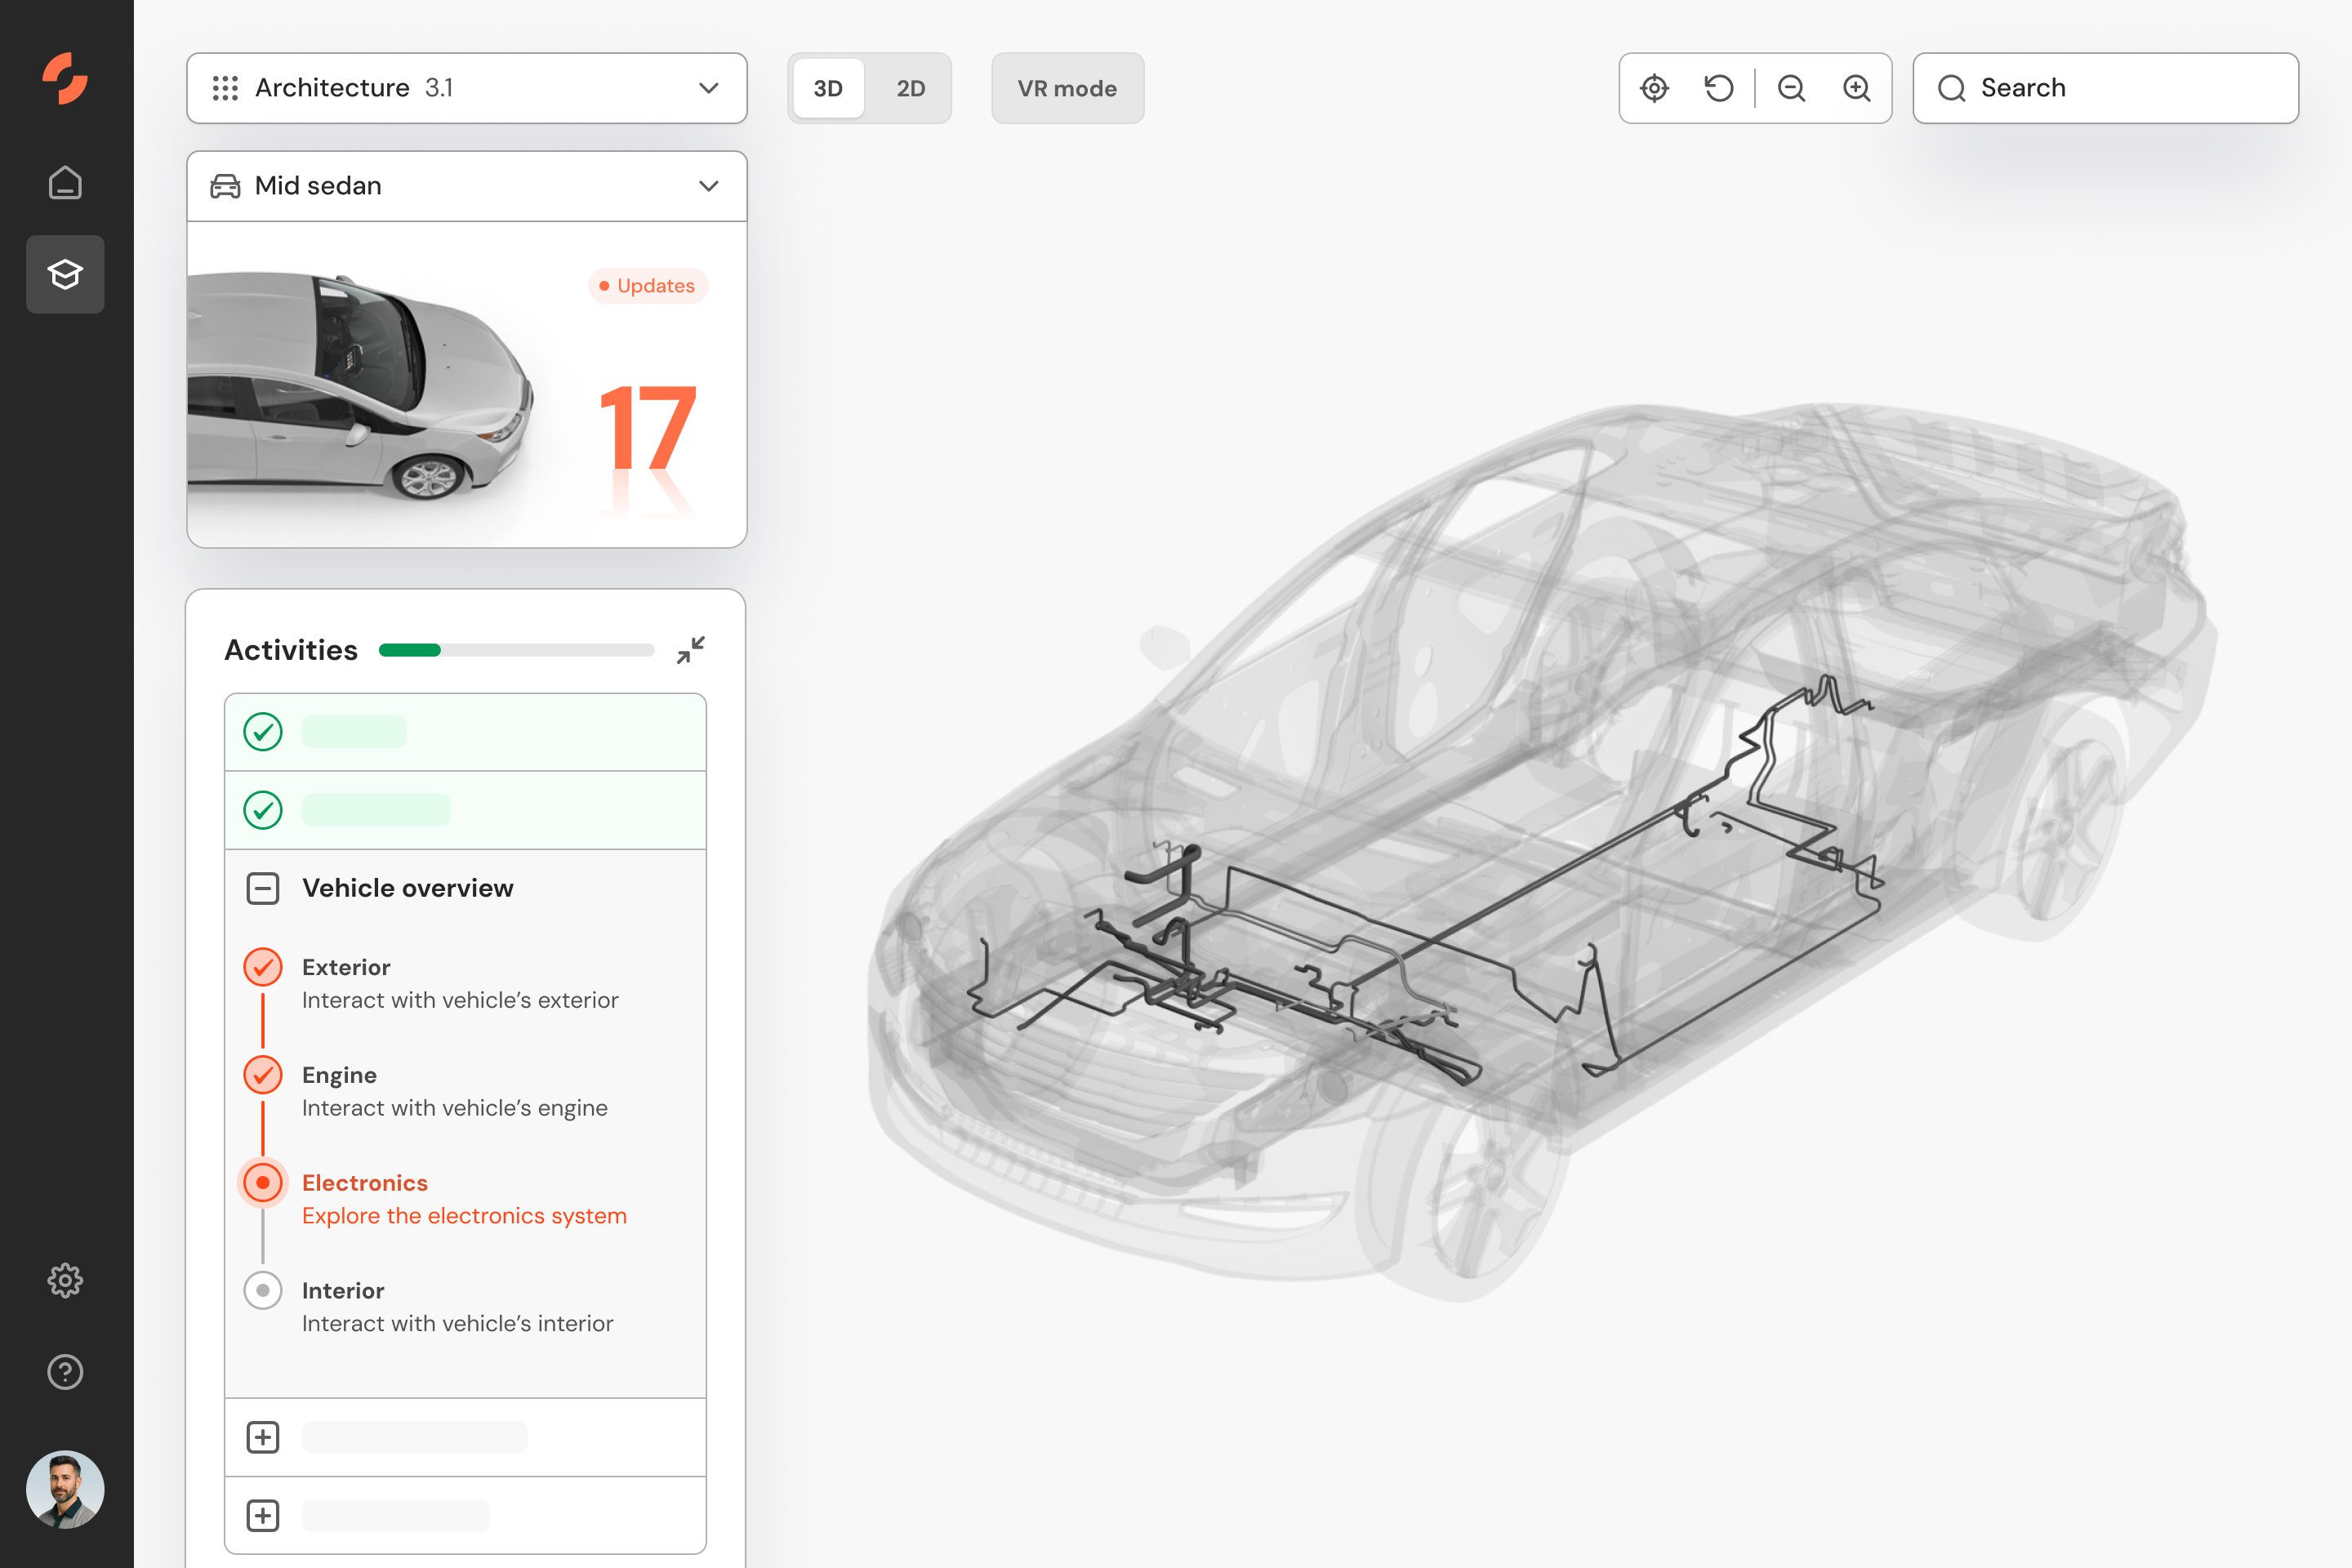Recenter view with the target icon

click(x=1655, y=88)
